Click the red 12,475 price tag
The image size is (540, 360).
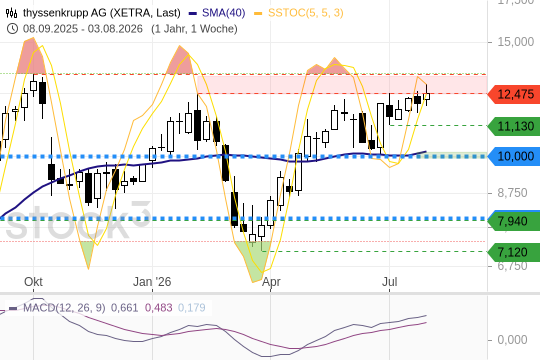point(514,94)
